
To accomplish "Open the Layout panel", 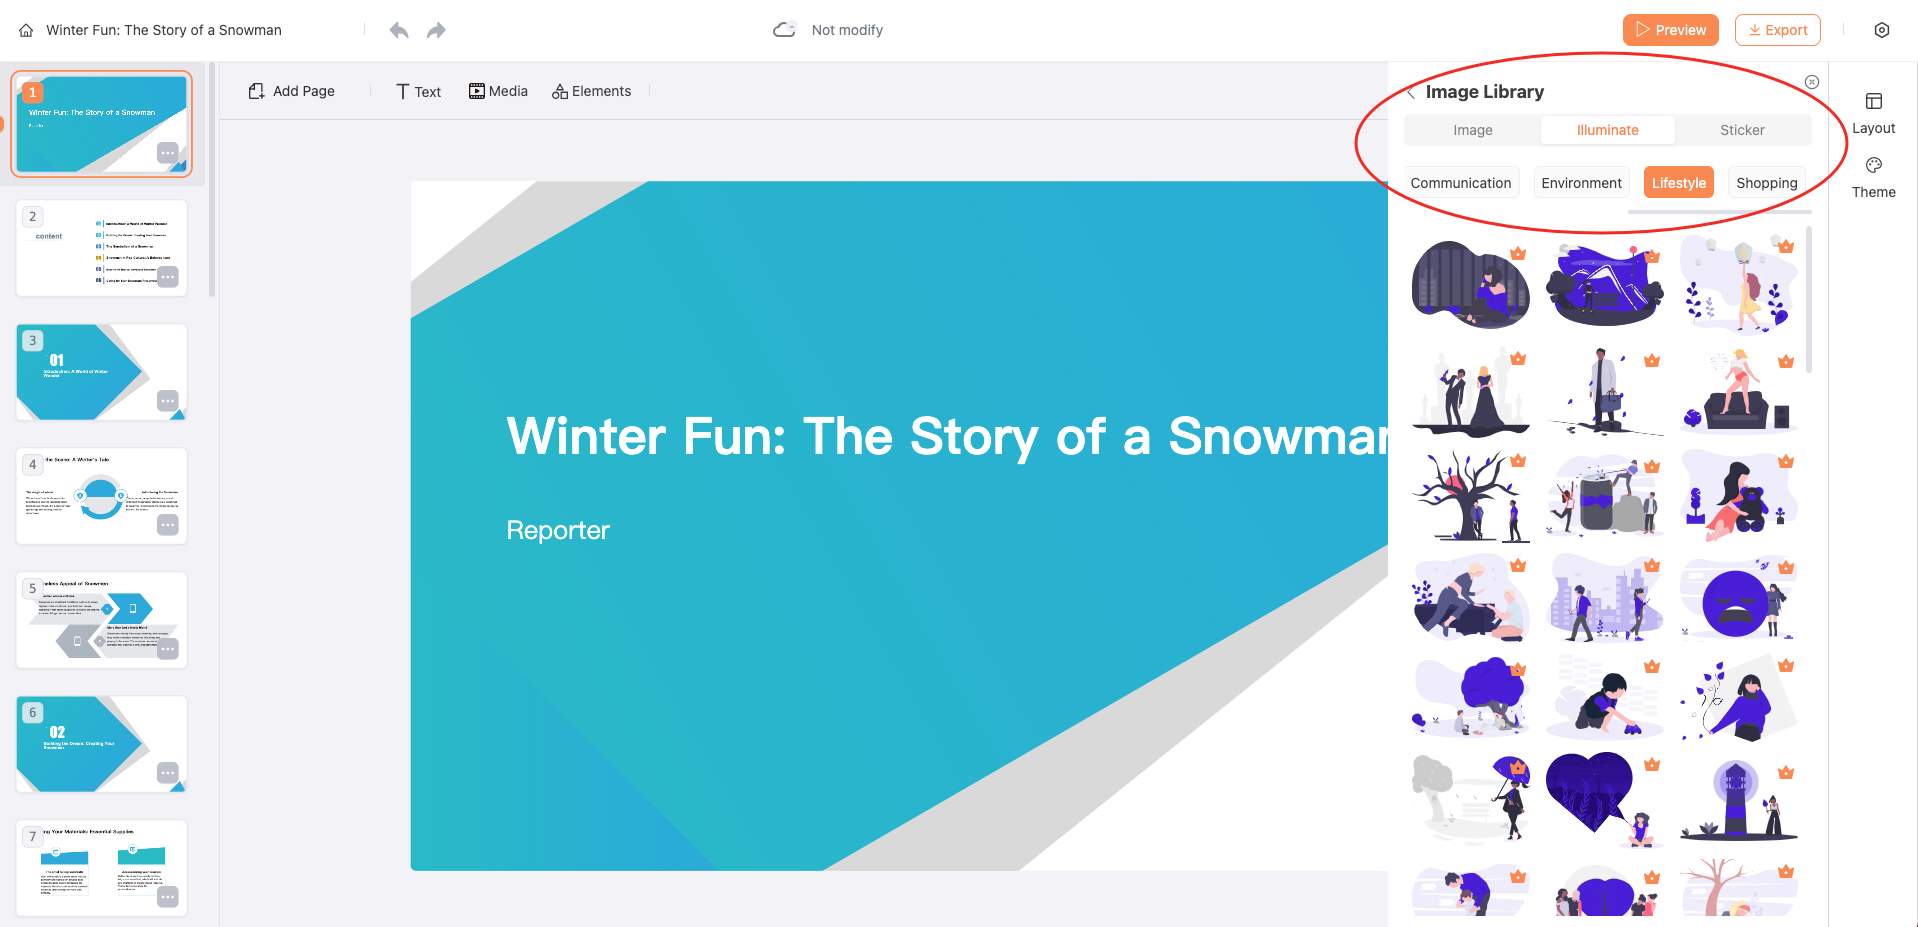I will click(x=1872, y=111).
